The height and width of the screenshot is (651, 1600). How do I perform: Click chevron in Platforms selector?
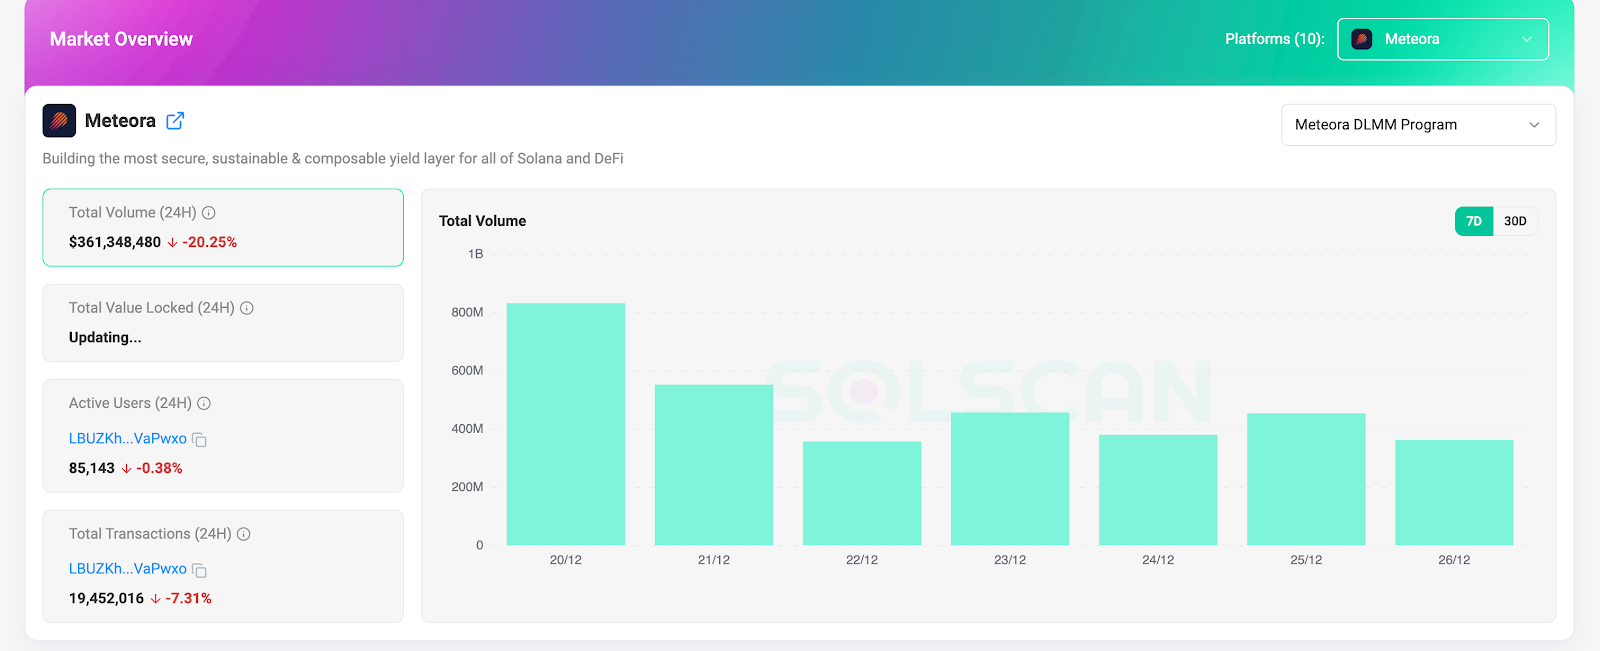[x=1527, y=39]
